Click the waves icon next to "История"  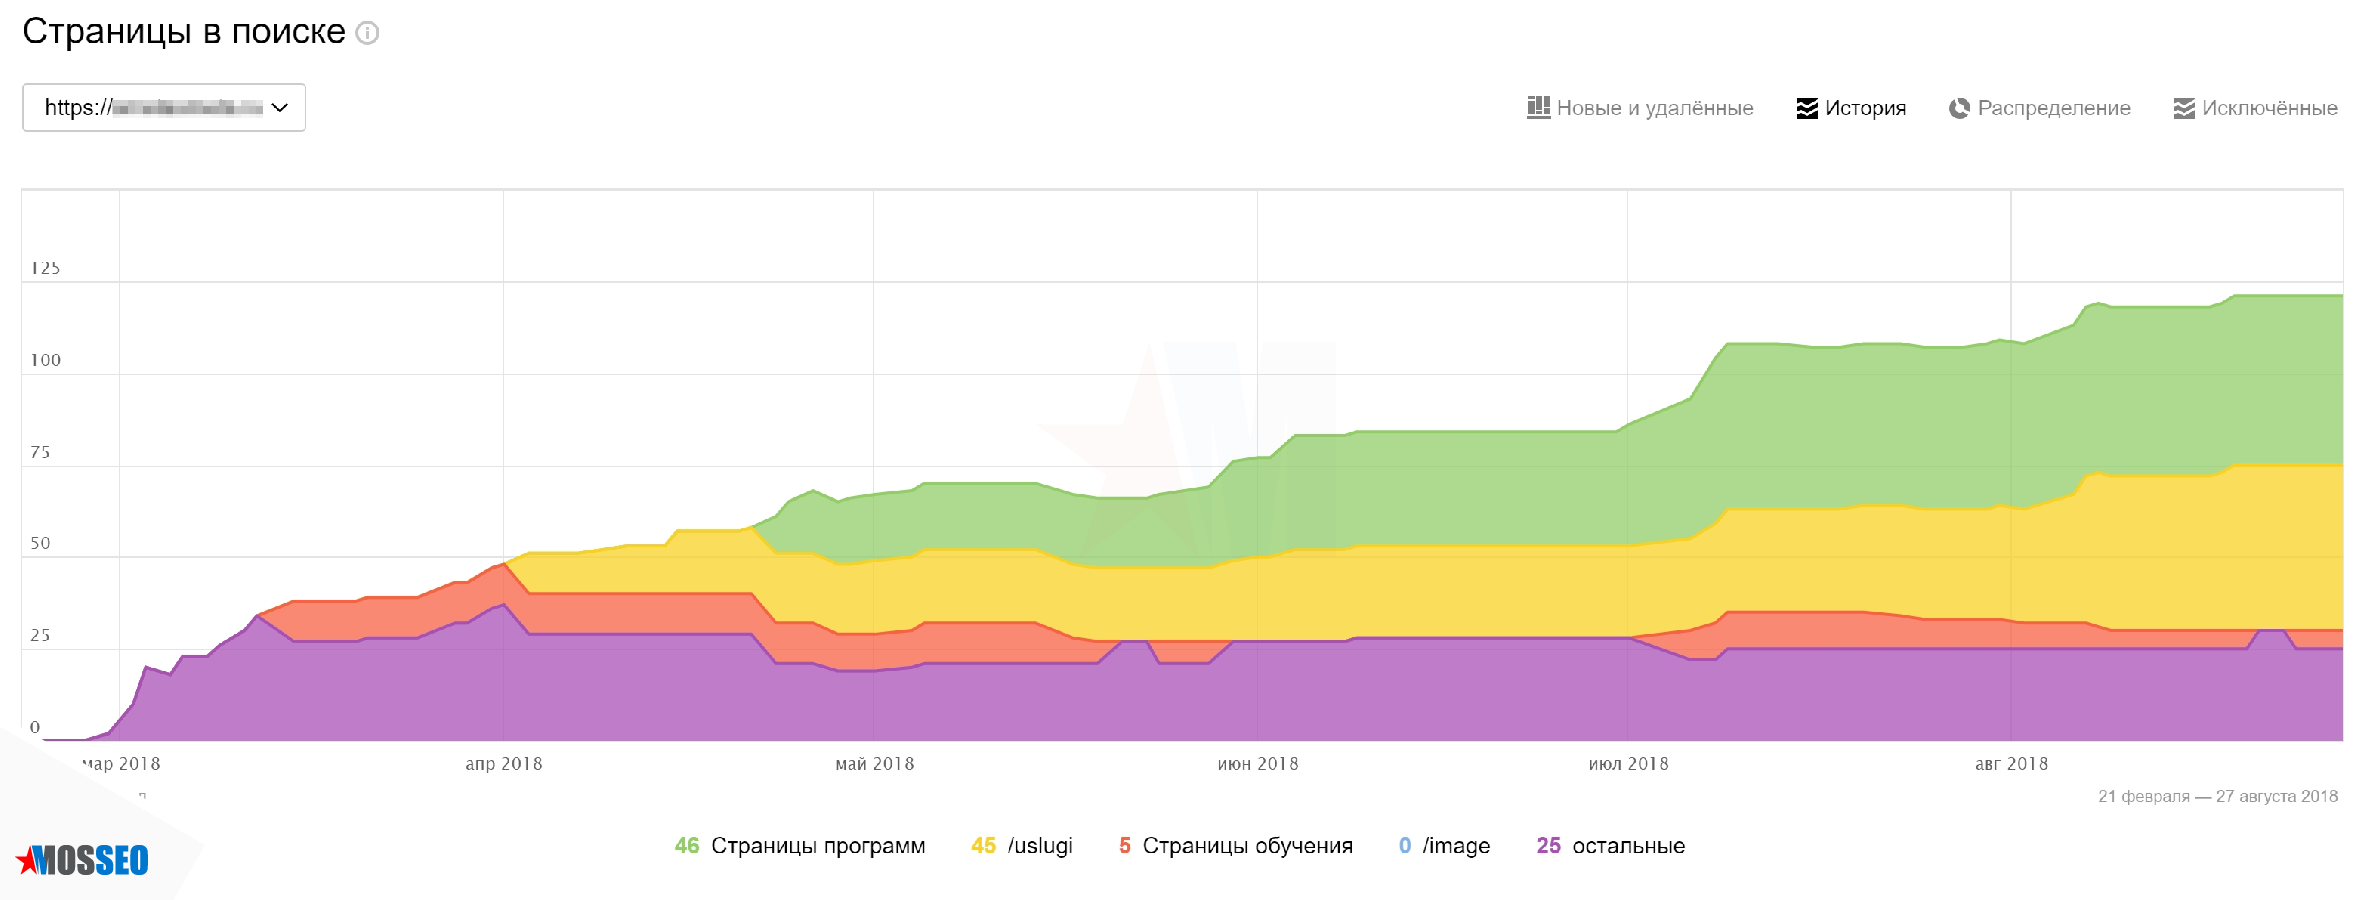[x=1805, y=108]
